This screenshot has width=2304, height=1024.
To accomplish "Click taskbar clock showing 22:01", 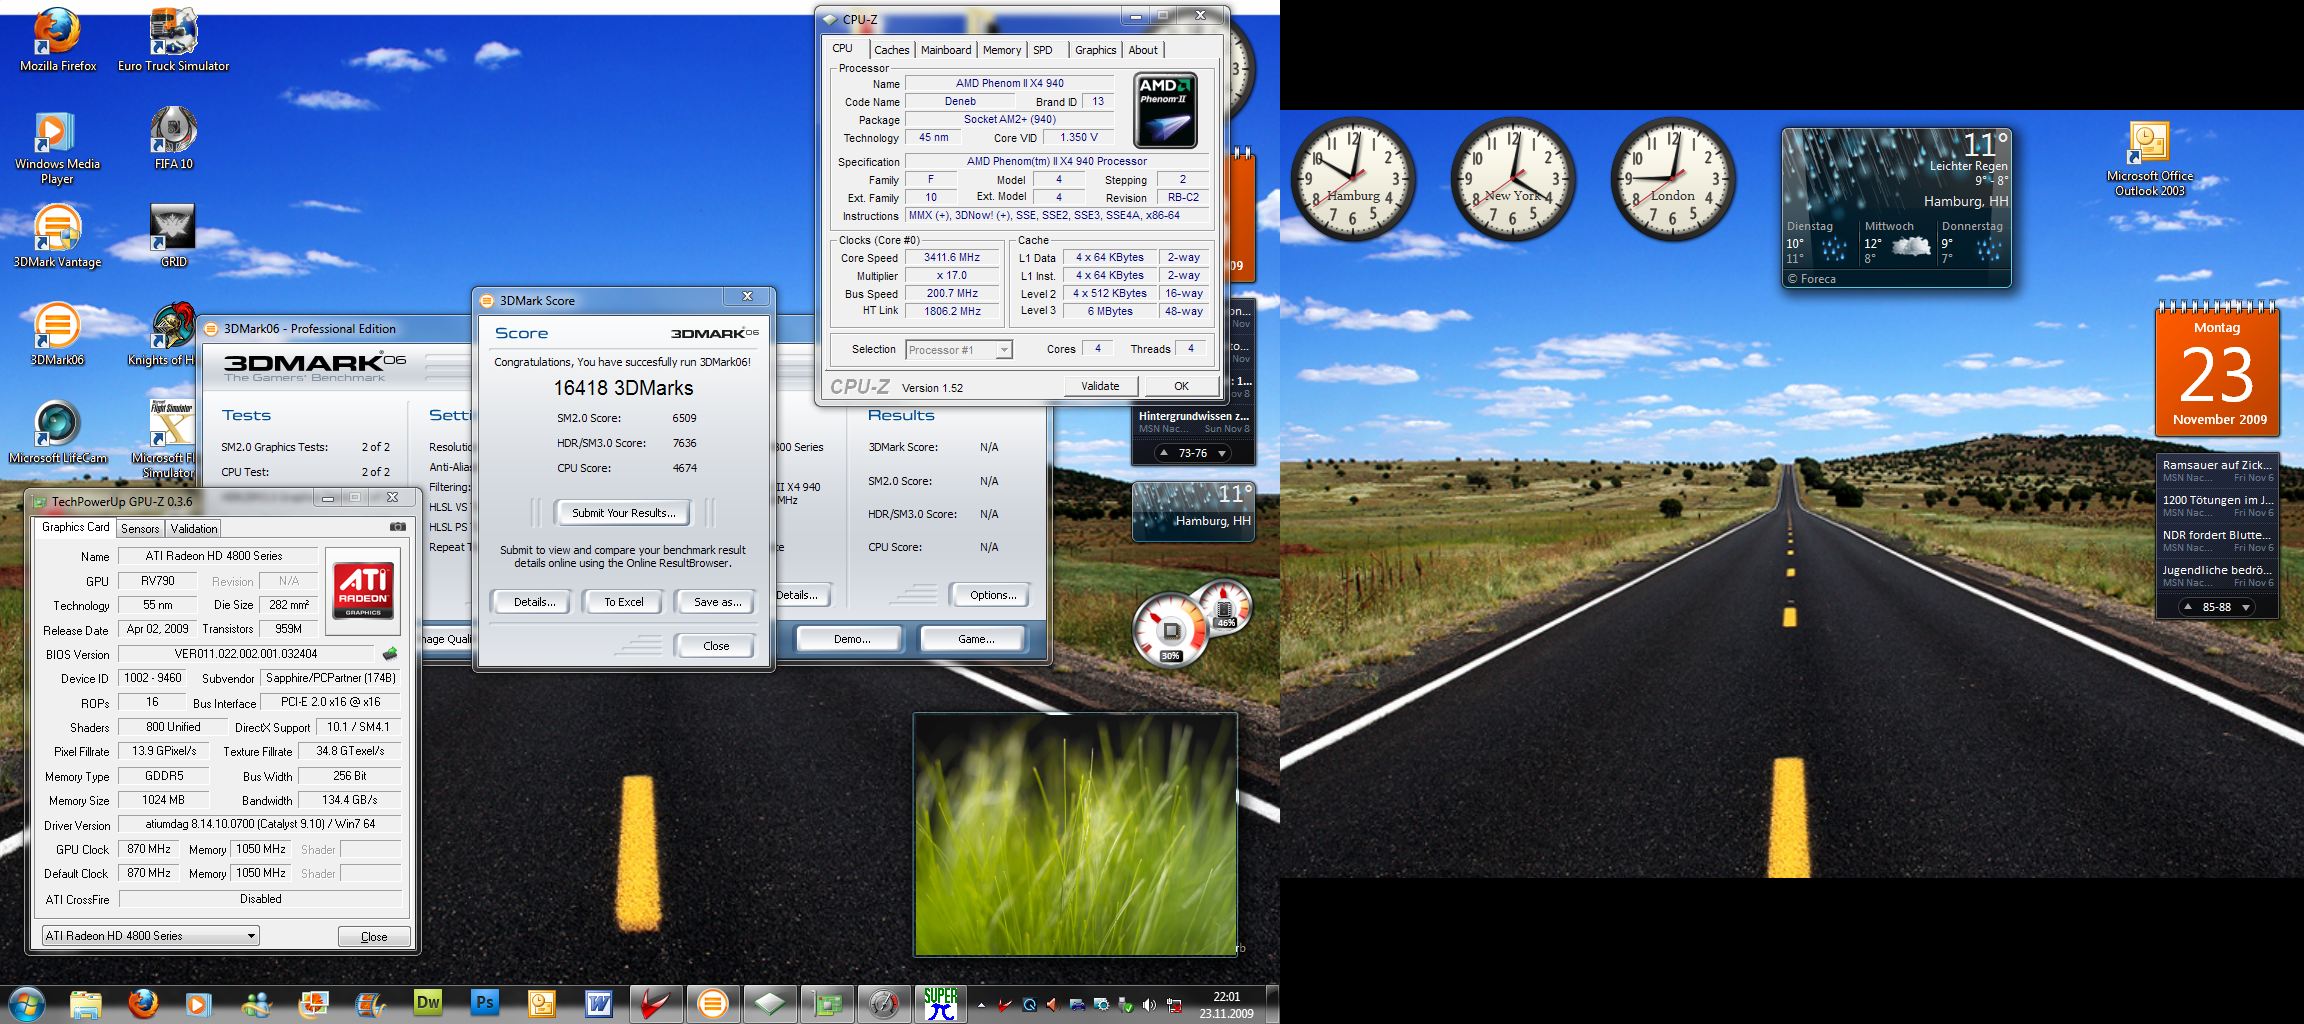I will click(1226, 1005).
